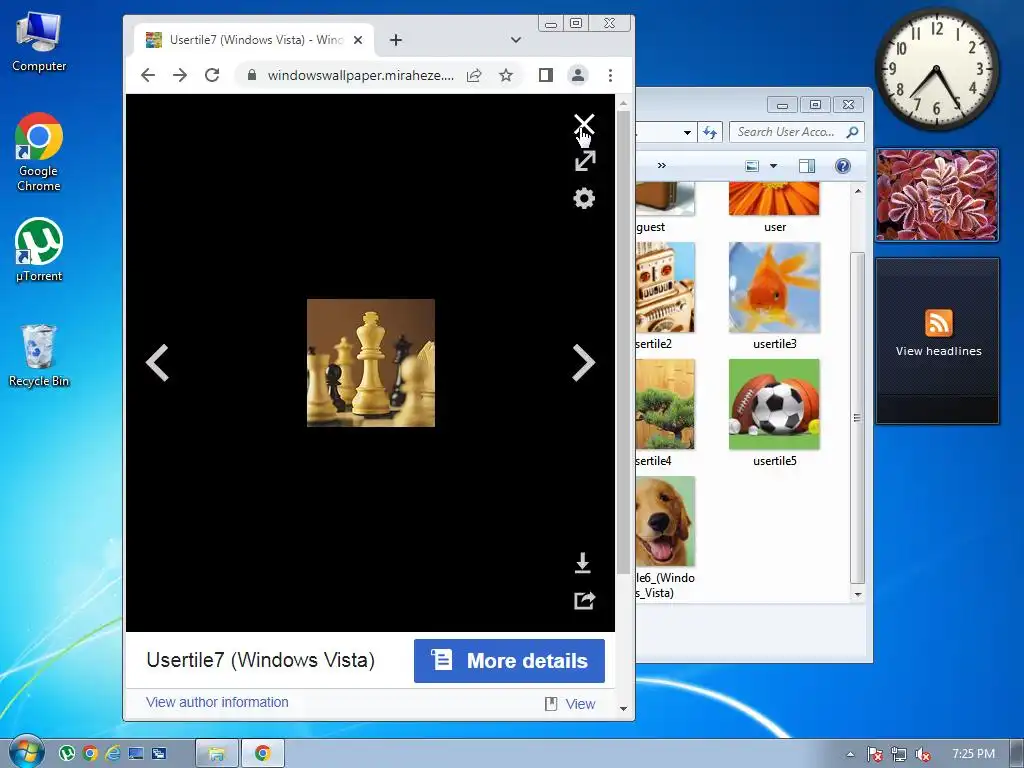The width and height of the screenshot is (1024, 768).
Task: Switch to Explorer taskbar button
Action: pos(216,754)
